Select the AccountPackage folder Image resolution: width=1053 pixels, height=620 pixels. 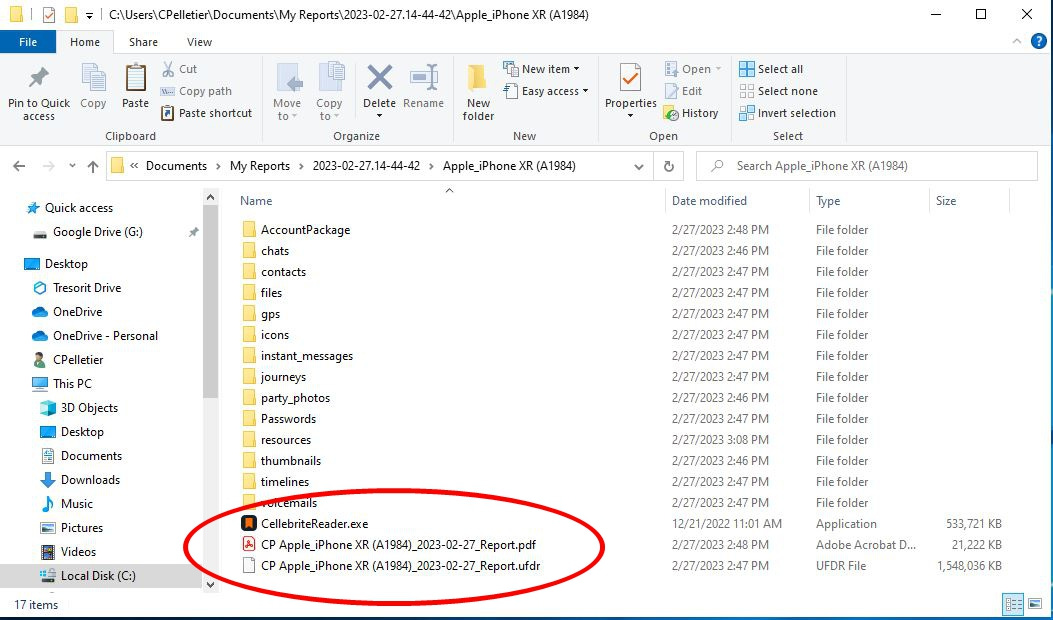pos(306,230)
